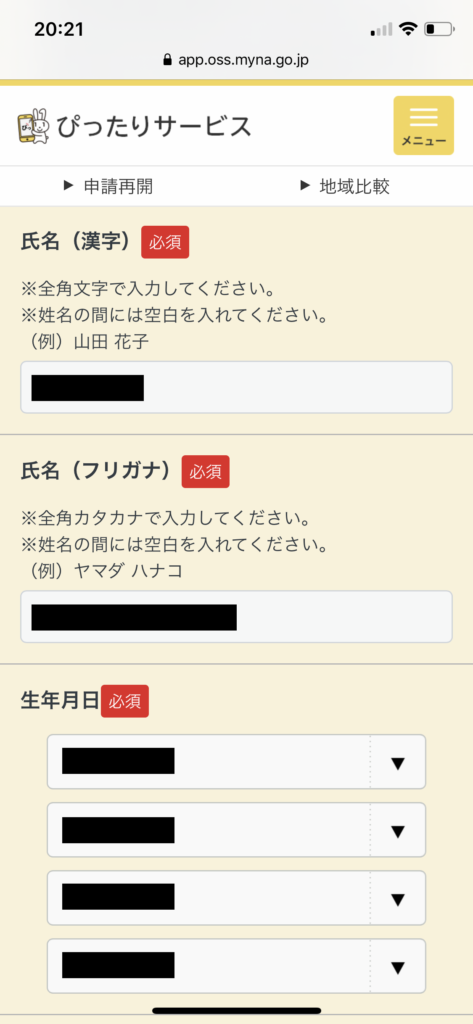
Task: Expand the first 生年月日 dropdown
Action: click(236, 761)
